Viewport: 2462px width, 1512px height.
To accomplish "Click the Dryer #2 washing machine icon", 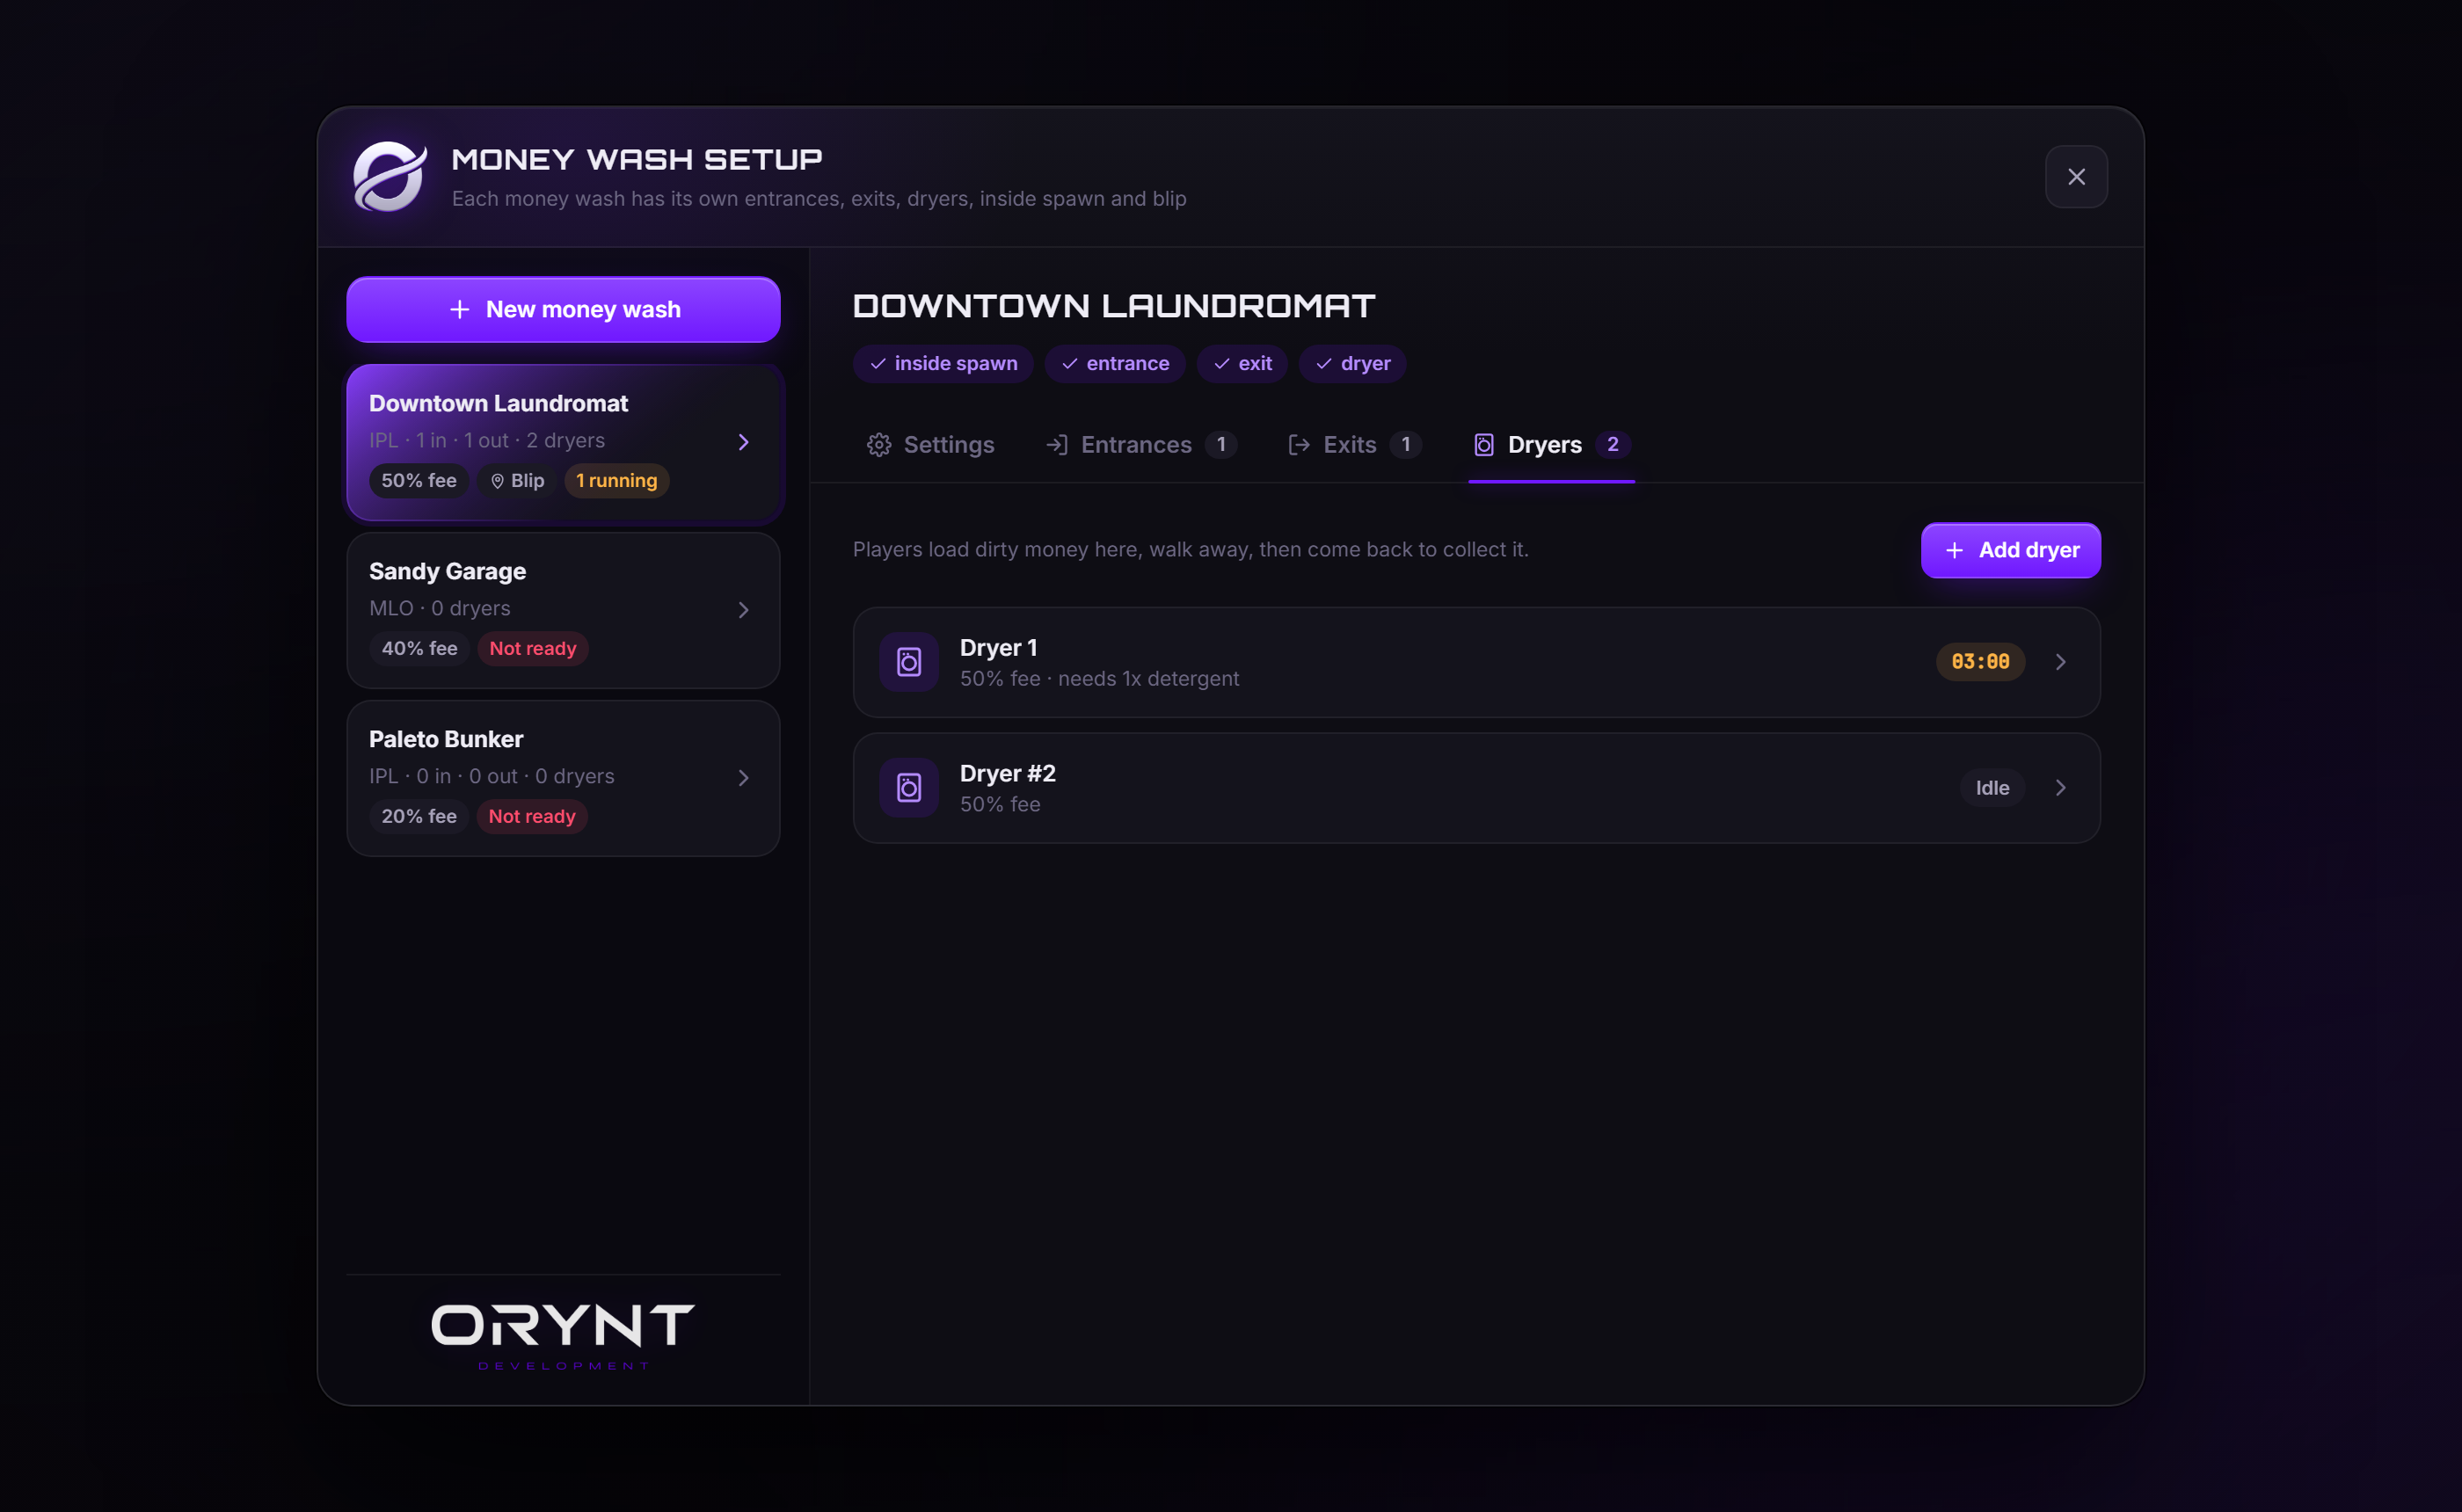I will pyautogui.click(x=909, y=788).
